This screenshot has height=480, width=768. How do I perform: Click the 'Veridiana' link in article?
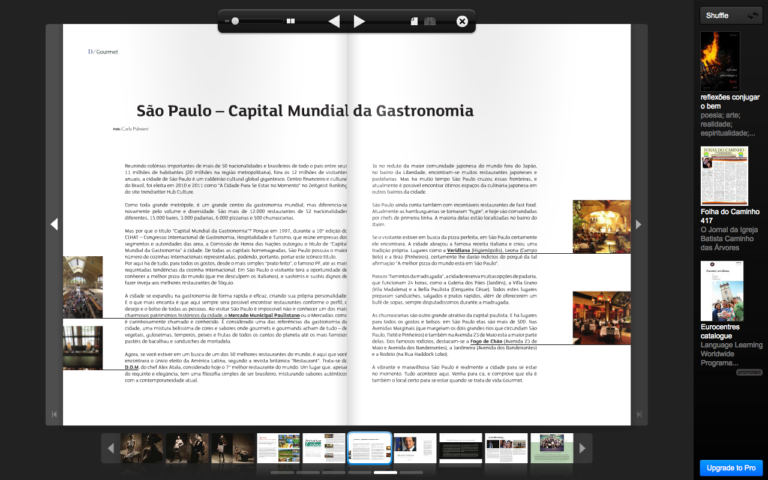click(x=458, y=250)
